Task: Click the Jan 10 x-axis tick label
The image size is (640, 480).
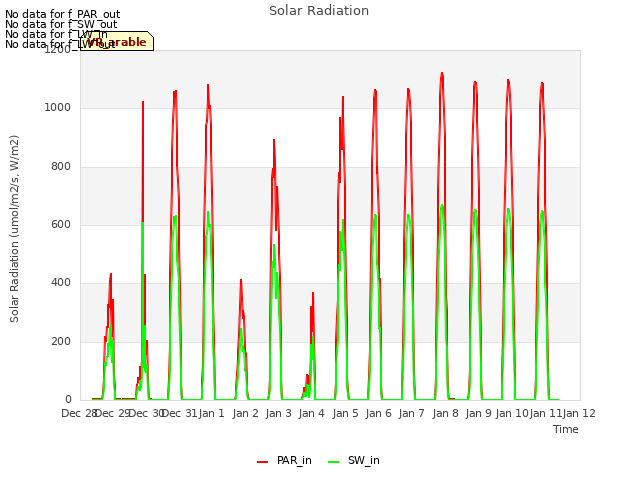Action: [x=512, y=413]
